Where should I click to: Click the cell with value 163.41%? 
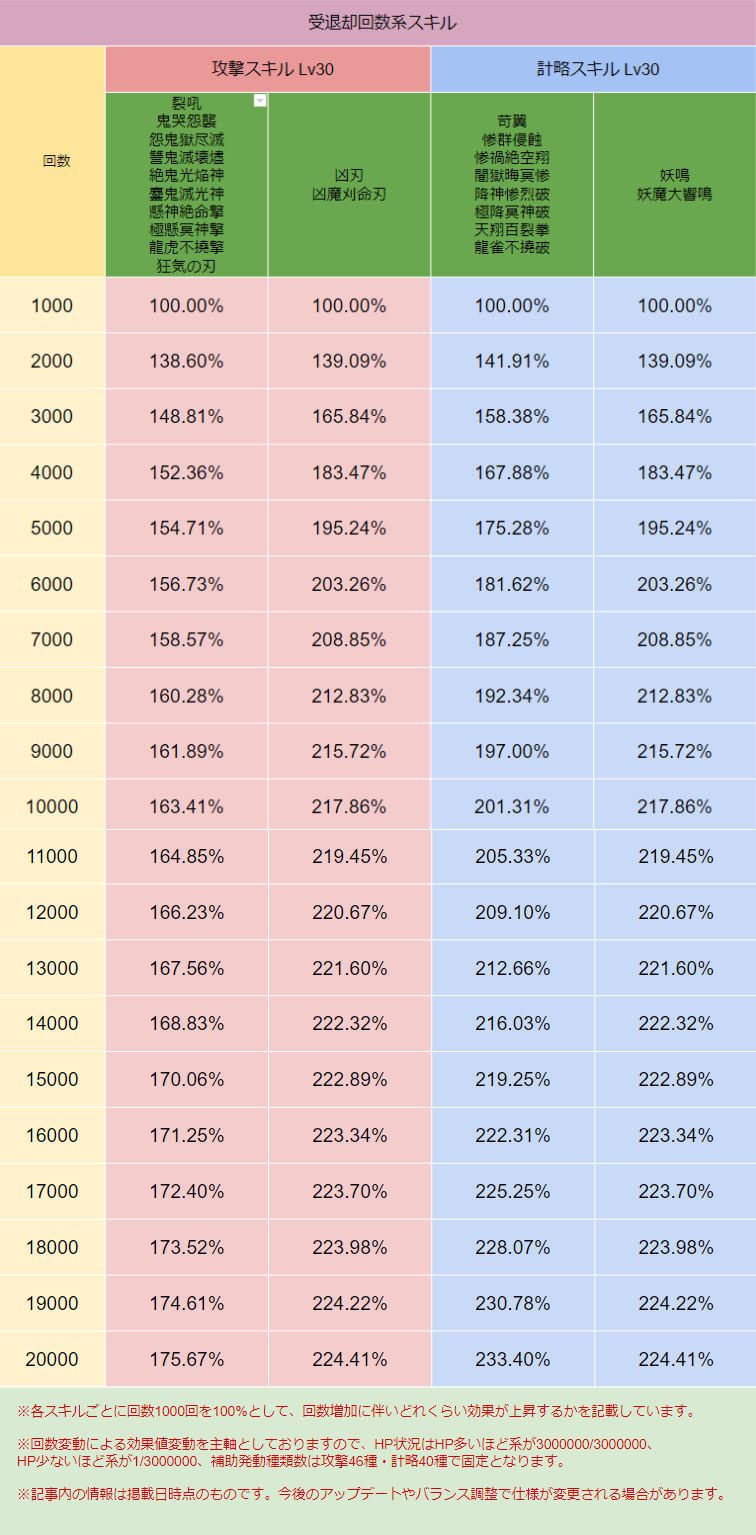tap(186, 807)
